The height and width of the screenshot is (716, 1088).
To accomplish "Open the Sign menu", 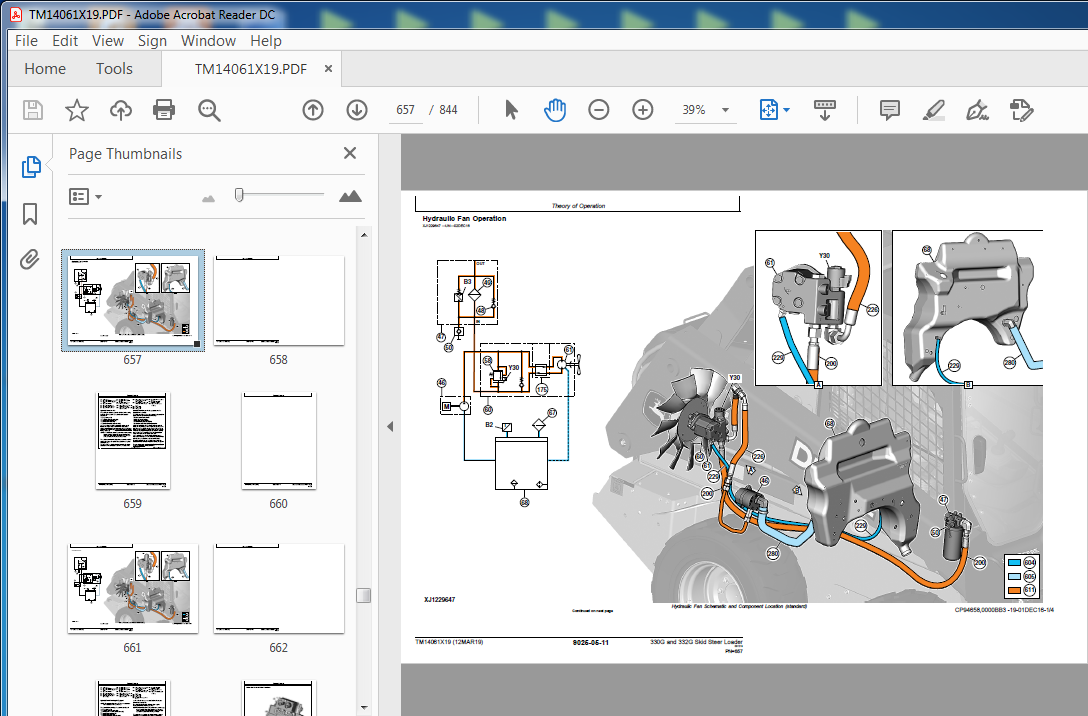I will [x=152, y=41].
